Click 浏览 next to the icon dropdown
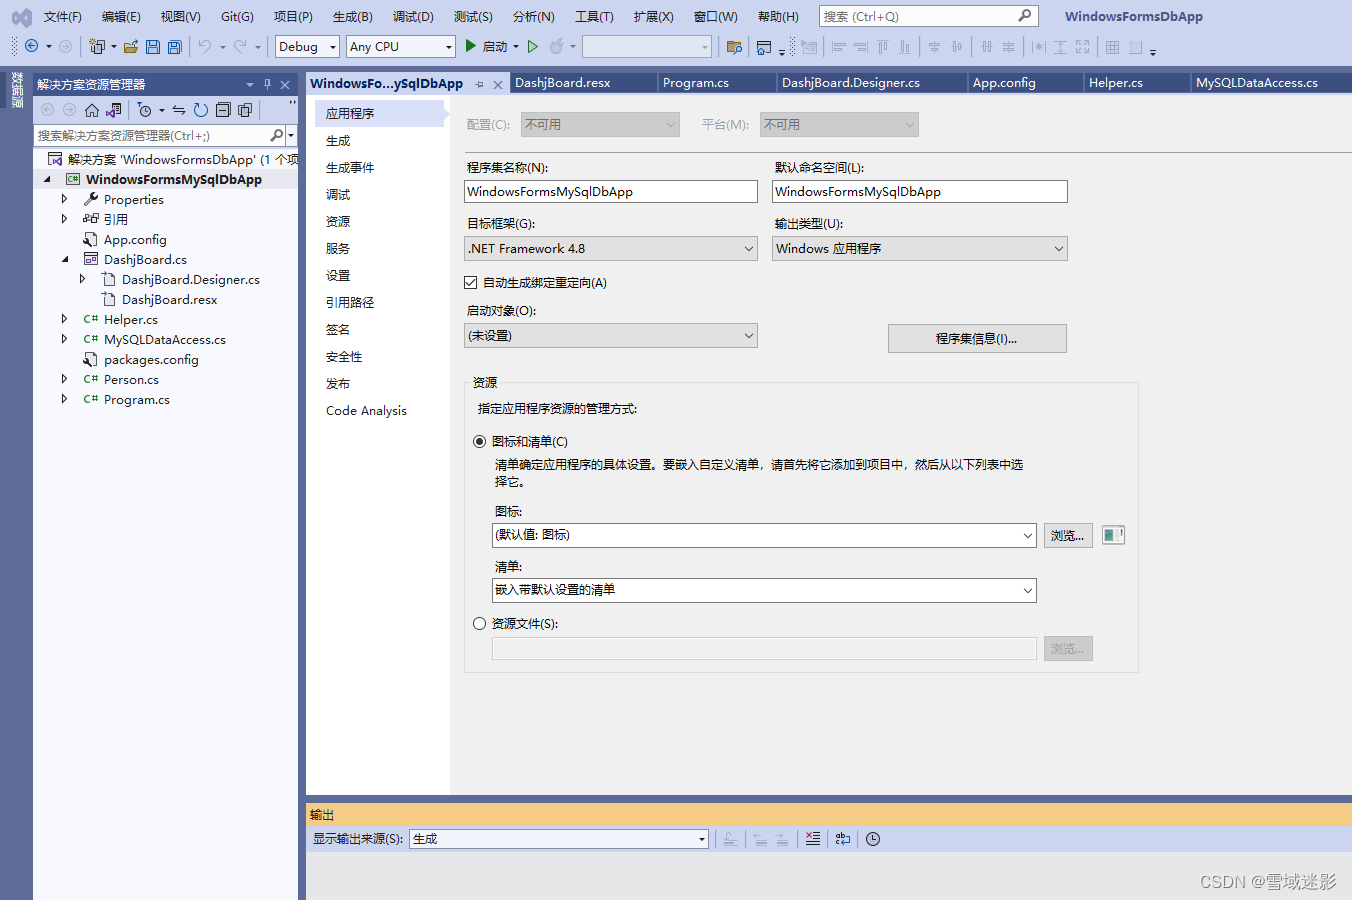 pos(1067,535)
